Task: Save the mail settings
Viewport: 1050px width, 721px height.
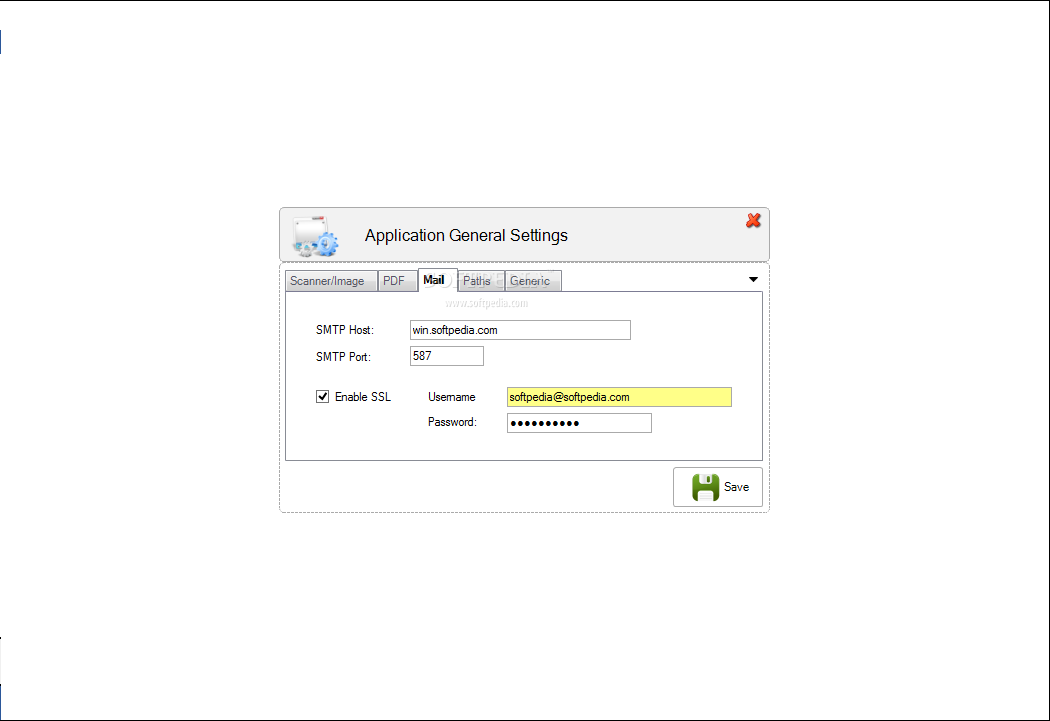Action: (x=718, y=487)
